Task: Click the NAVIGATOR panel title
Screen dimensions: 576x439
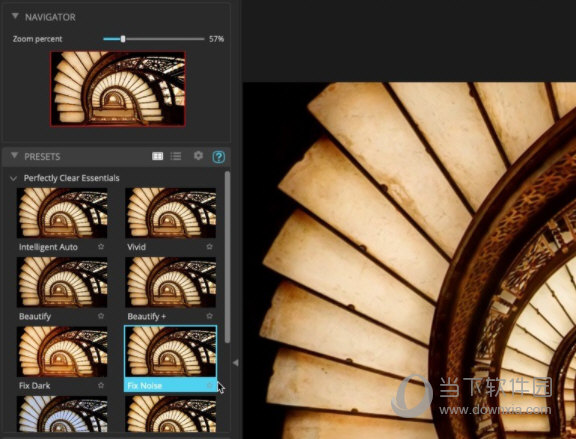Action: [50, 17]
